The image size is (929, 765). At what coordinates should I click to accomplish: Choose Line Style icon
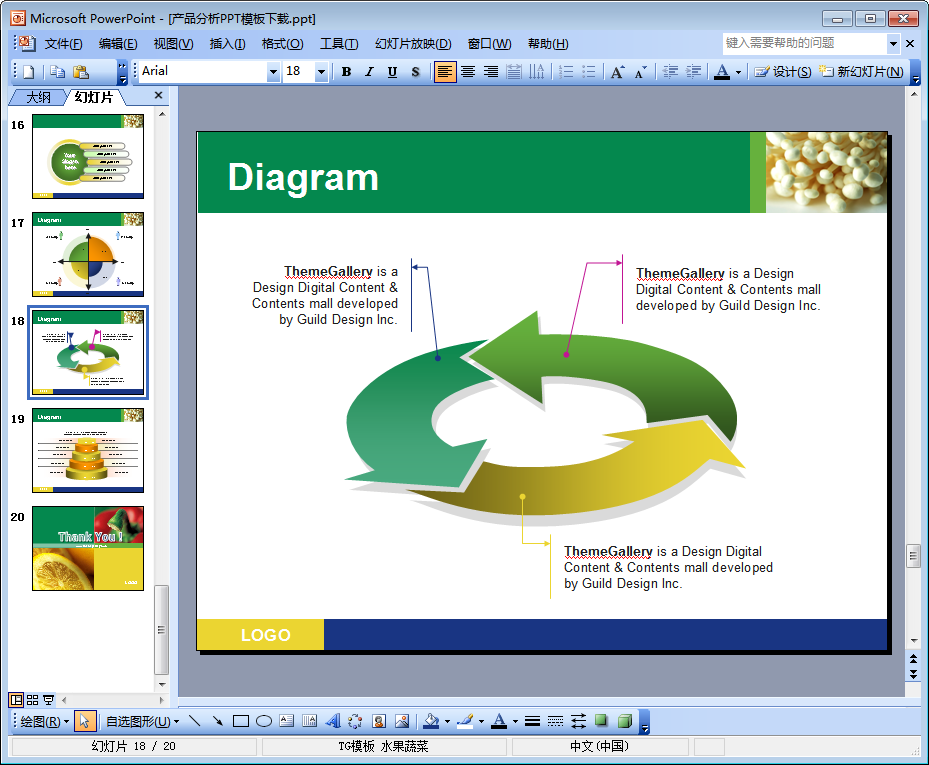pyautogui.click(x=533, y=721)
